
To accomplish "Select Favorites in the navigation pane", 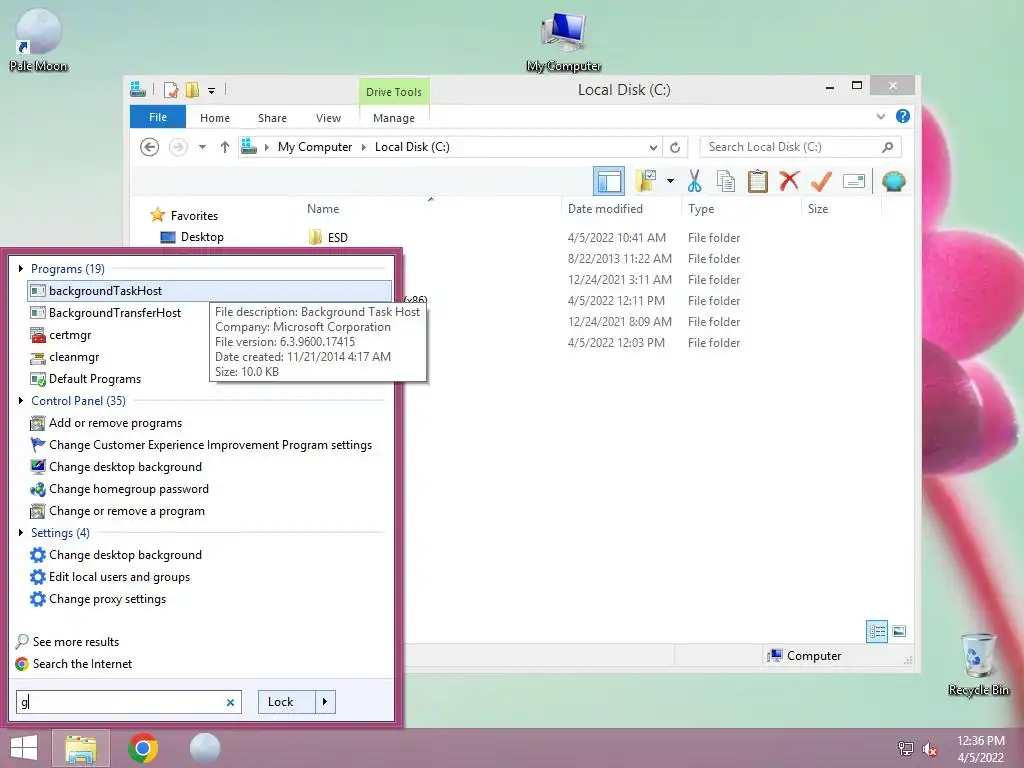I will tap(184, 216).
